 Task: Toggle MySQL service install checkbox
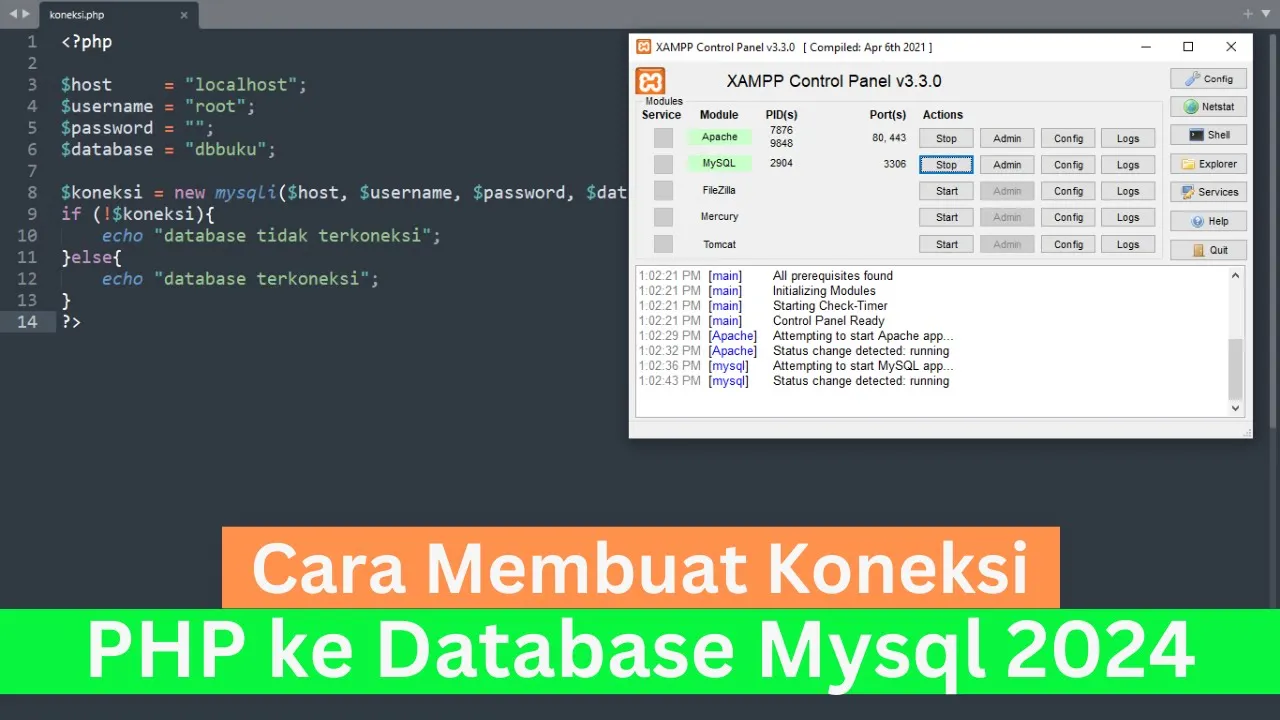tap(664, 164)
